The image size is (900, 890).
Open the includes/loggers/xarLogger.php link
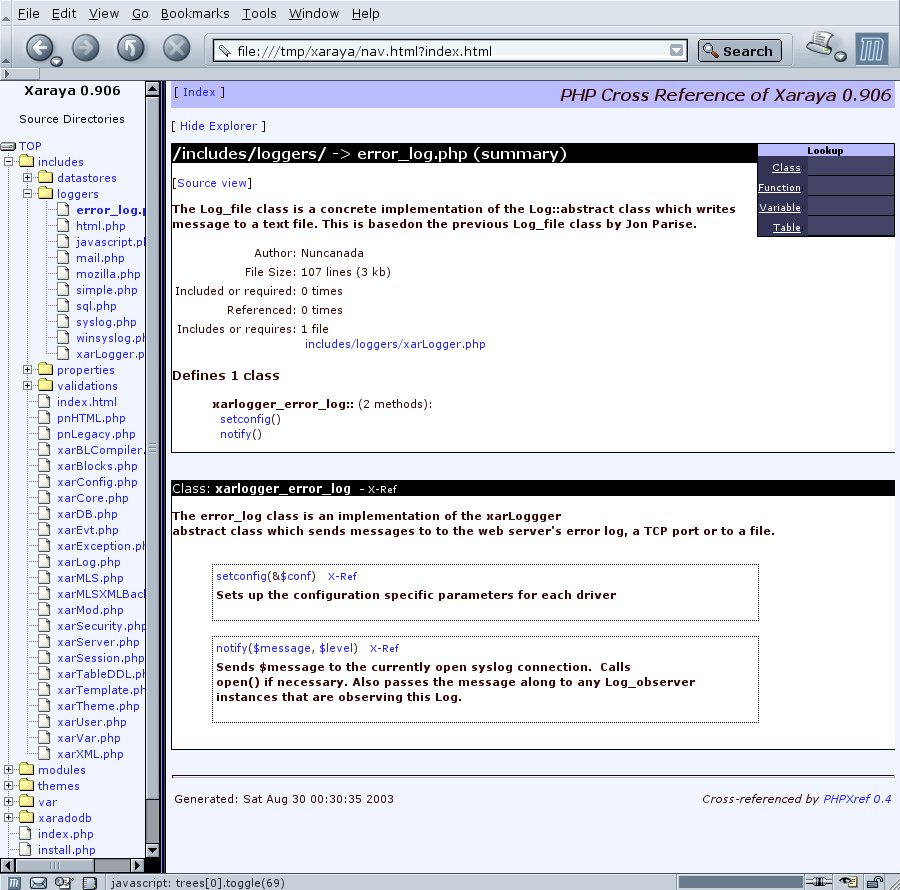click(395, 344)
